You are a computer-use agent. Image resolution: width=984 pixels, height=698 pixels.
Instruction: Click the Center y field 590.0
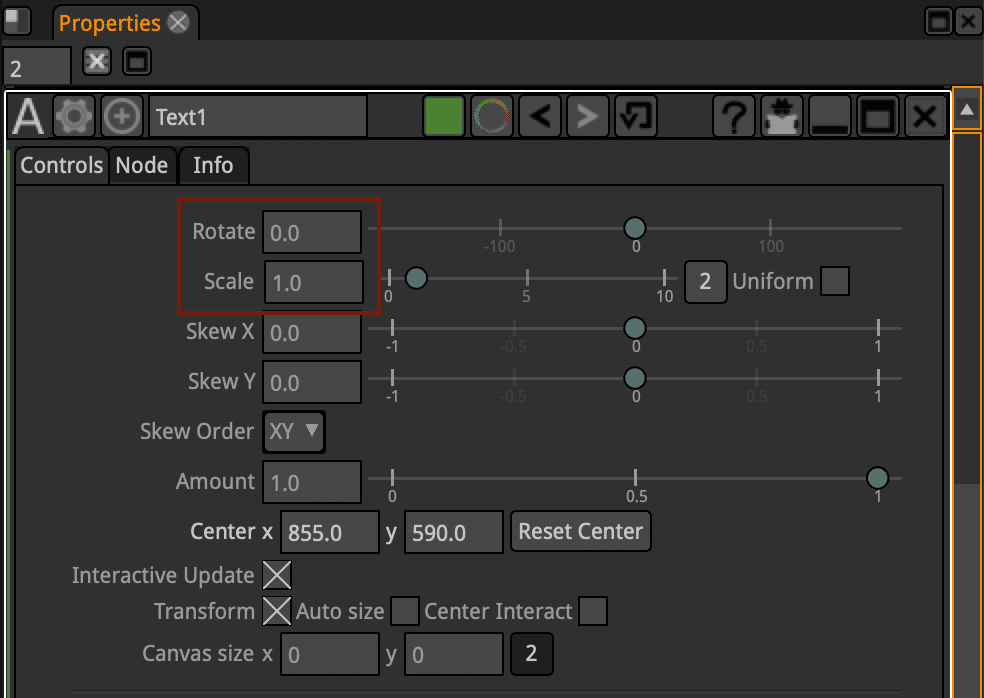click(x=454, y=532)
